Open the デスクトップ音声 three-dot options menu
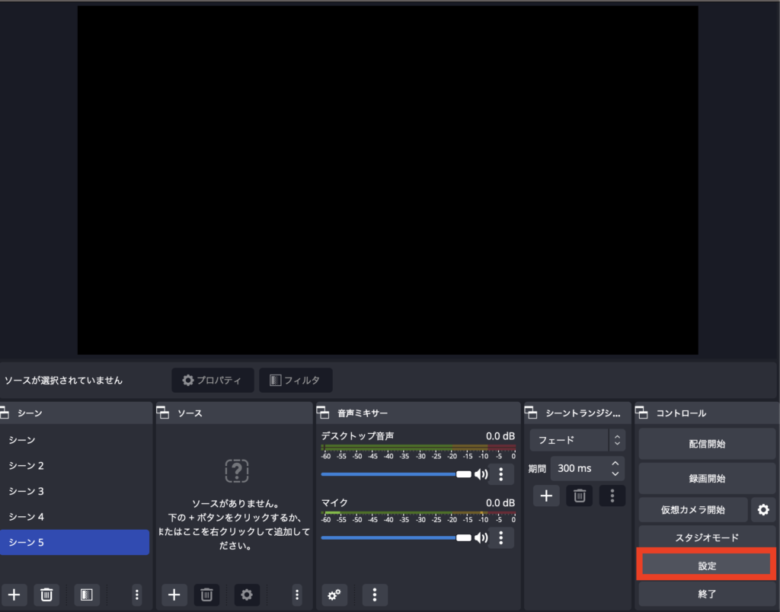The width and height of the screenshot is (780, 612). pyautogui.click(x=501, y=474)
